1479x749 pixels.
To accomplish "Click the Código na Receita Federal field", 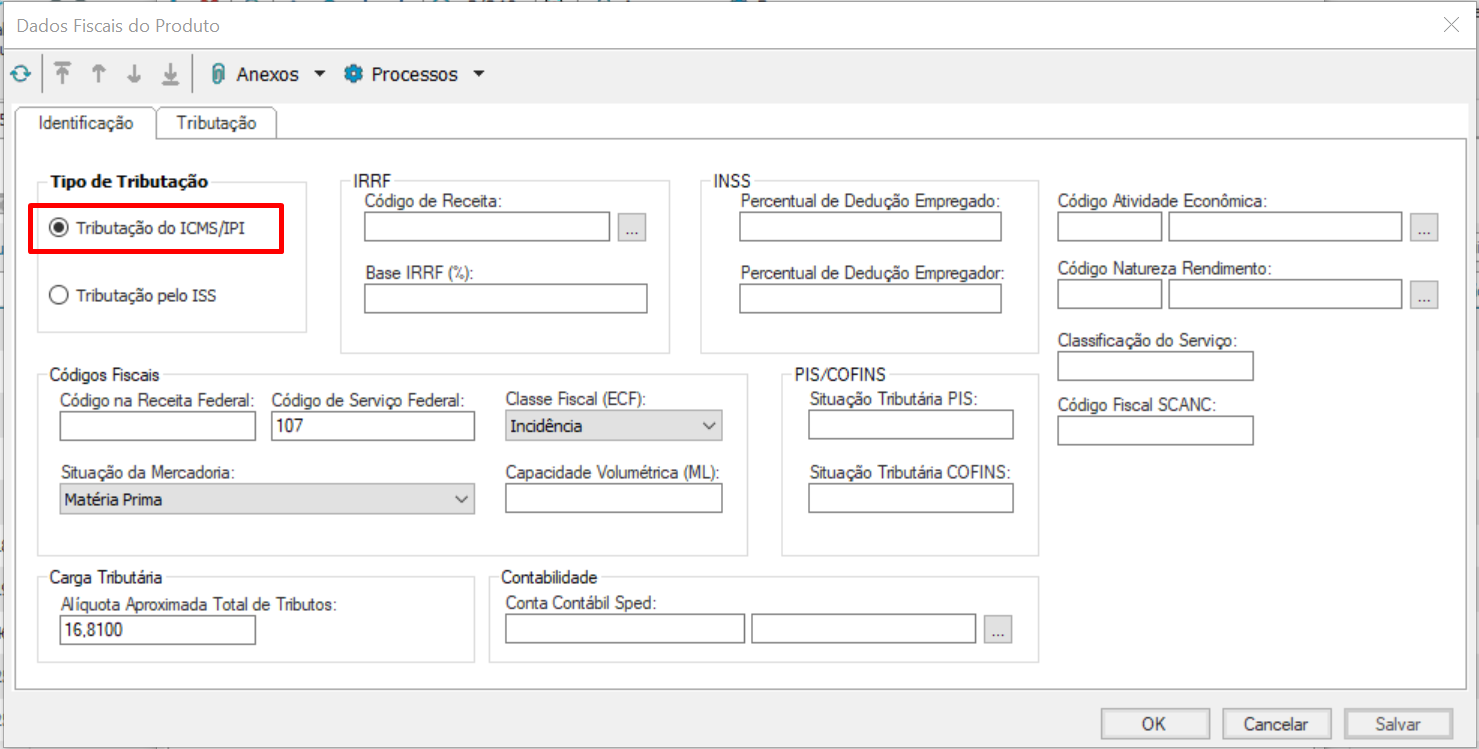I will coord(158,426).
